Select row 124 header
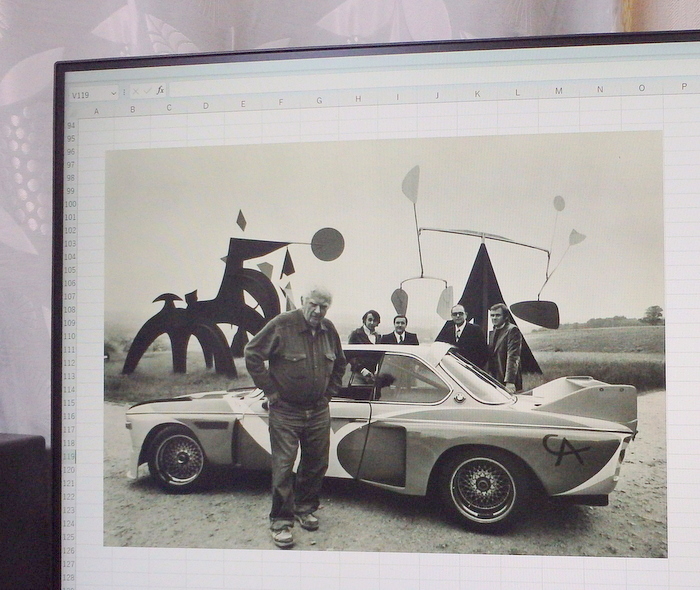700x590 pixels. pos(69,524)
